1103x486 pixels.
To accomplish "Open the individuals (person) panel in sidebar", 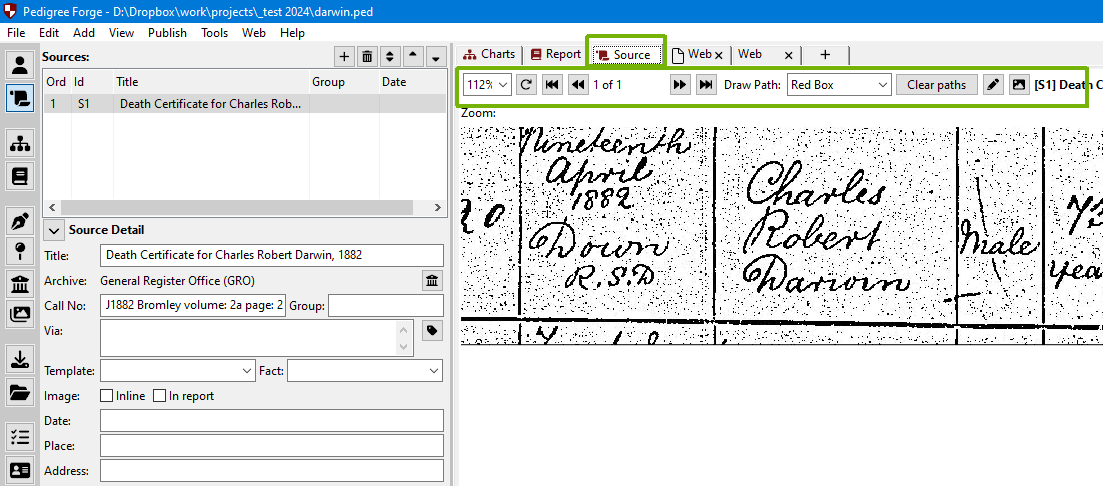I will [19, 66].
